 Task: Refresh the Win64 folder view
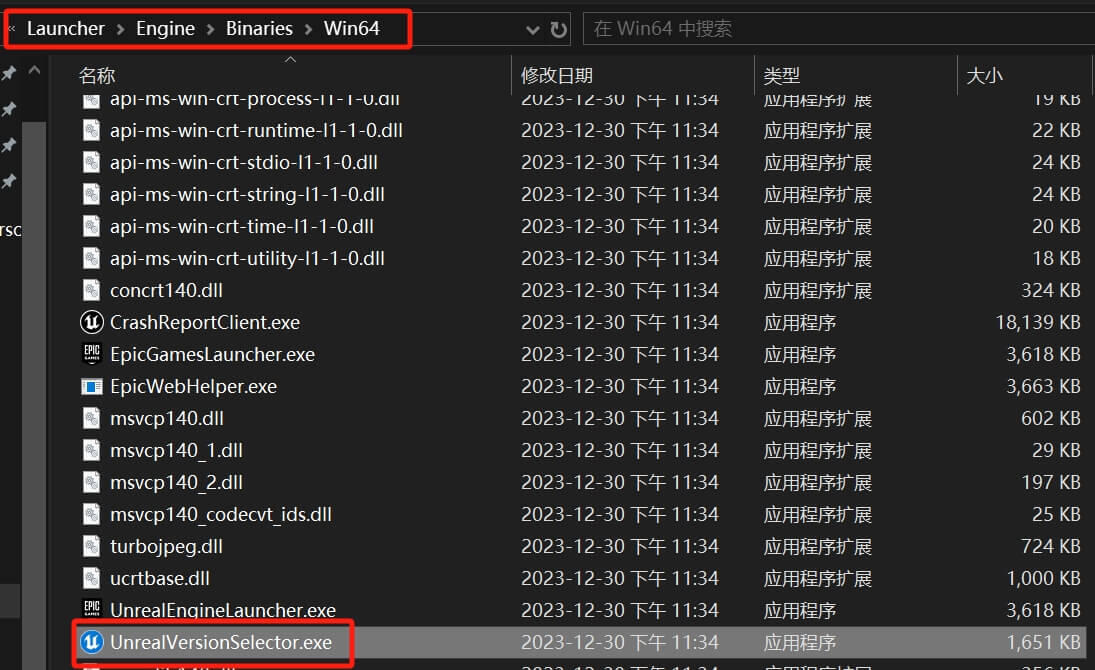click(558, 29)
